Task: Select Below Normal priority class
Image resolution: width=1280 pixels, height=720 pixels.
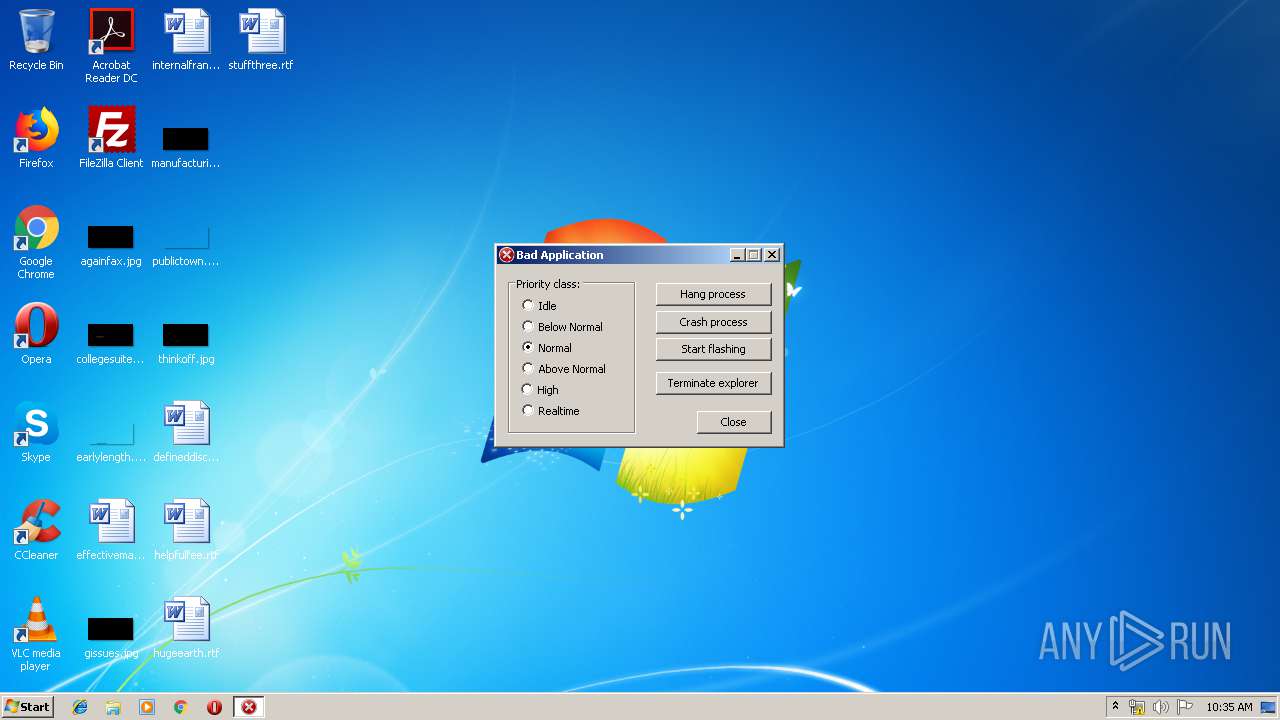Action: click(x=562, y=326)
